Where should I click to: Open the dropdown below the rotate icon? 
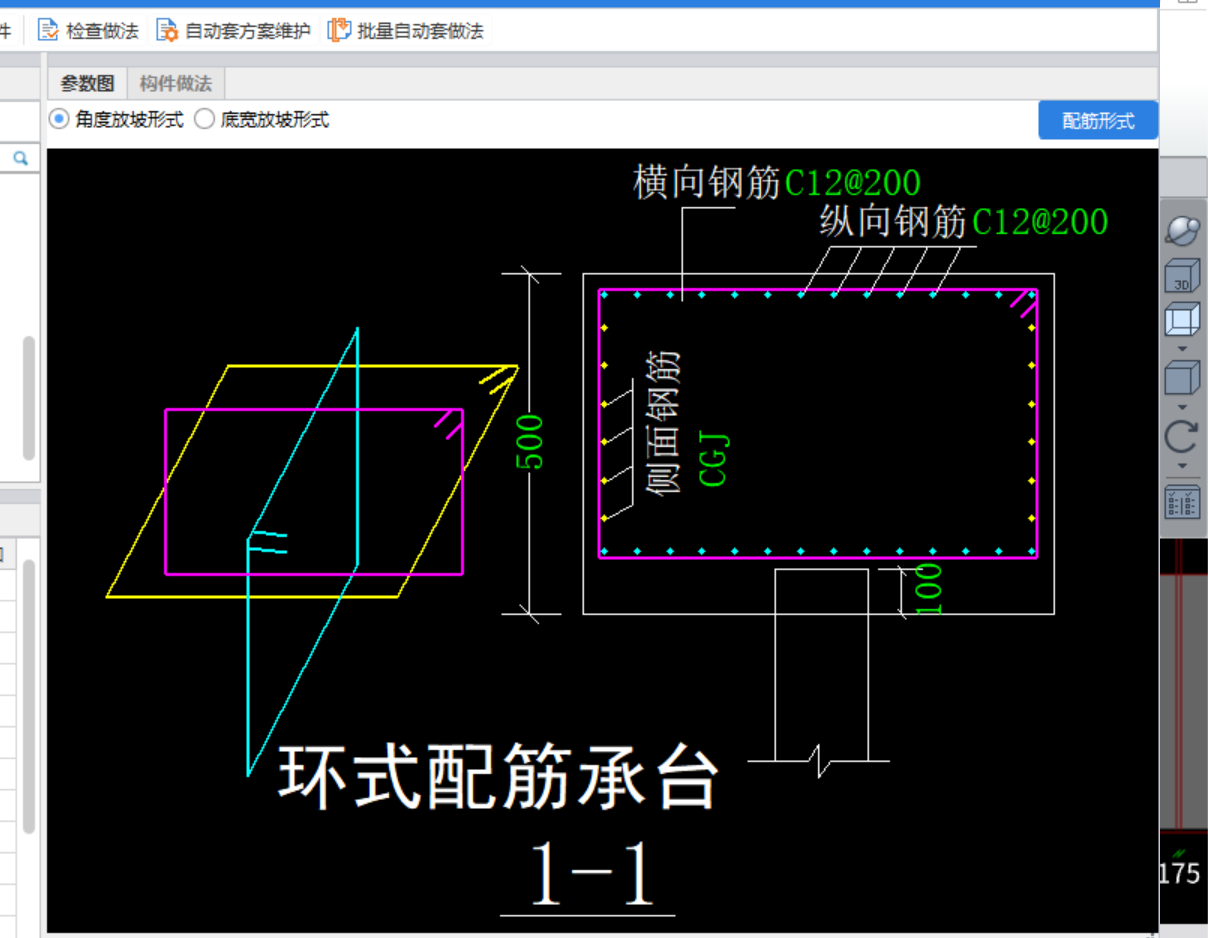click(x=1182, y=465)
